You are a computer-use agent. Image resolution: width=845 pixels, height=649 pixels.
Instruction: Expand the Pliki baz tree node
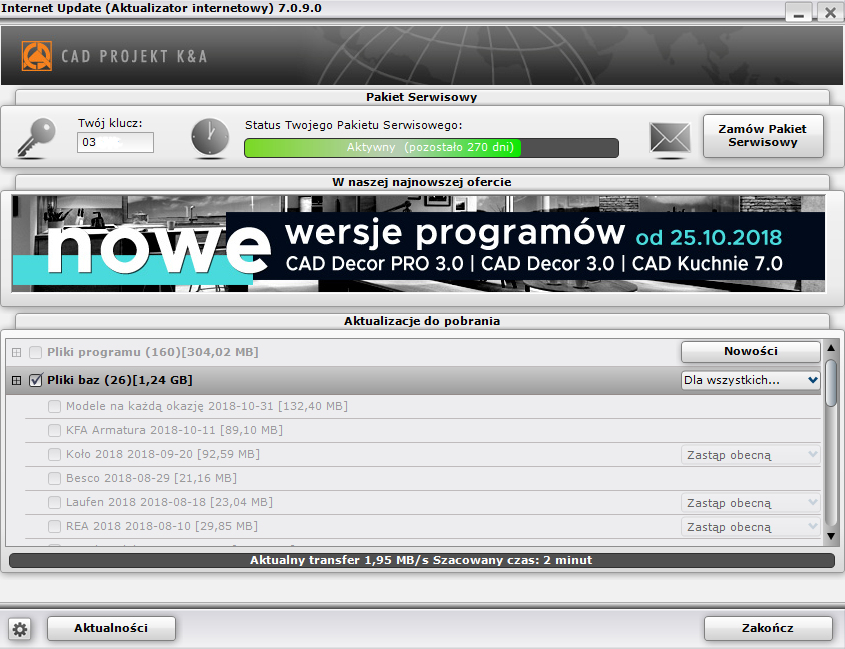17,381
